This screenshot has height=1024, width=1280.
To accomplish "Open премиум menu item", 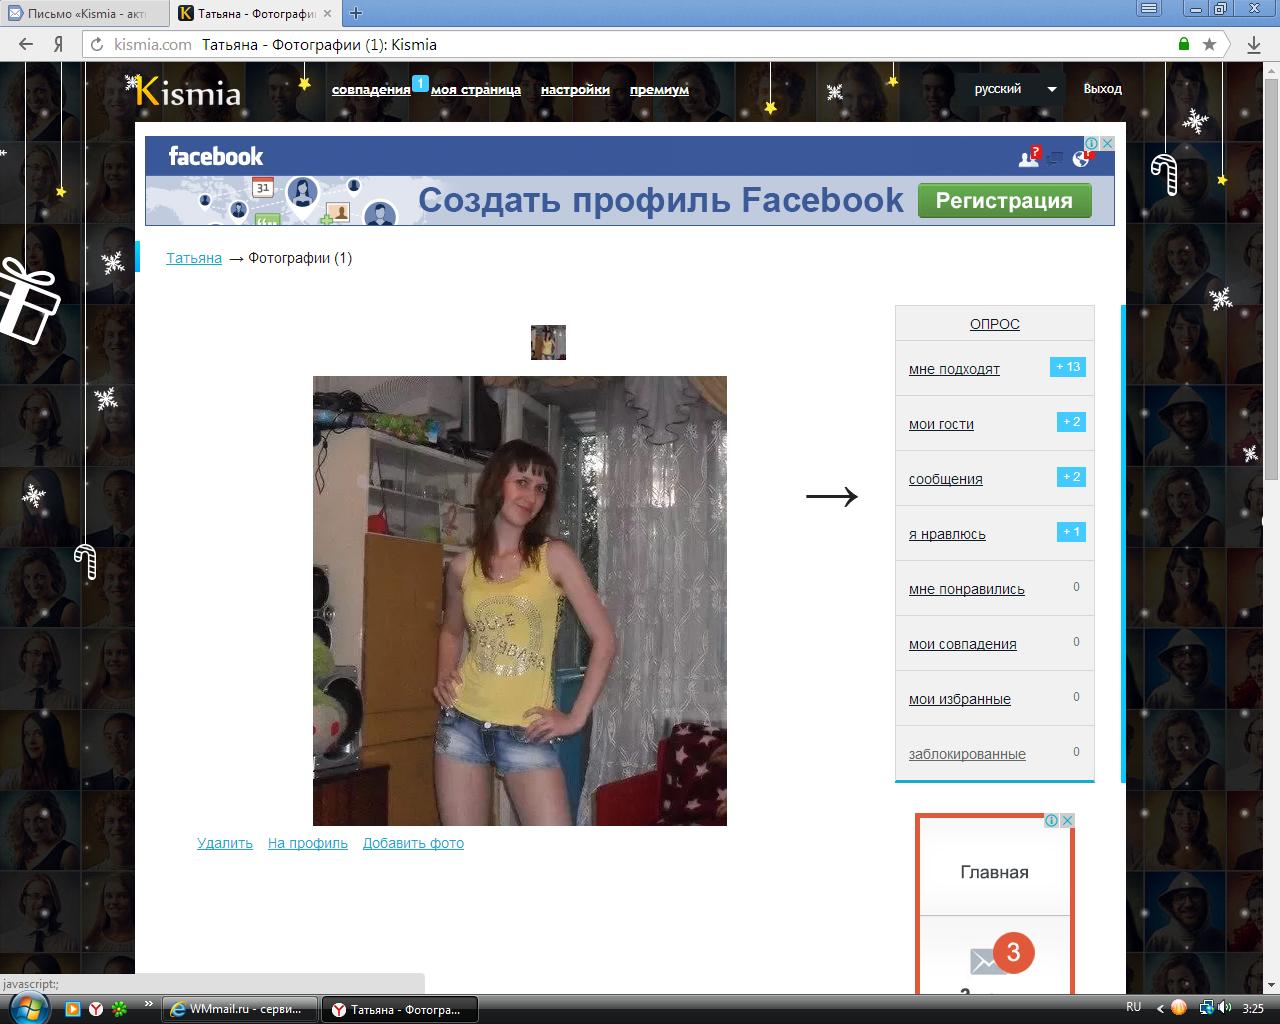I will click(x=659, y=89).
